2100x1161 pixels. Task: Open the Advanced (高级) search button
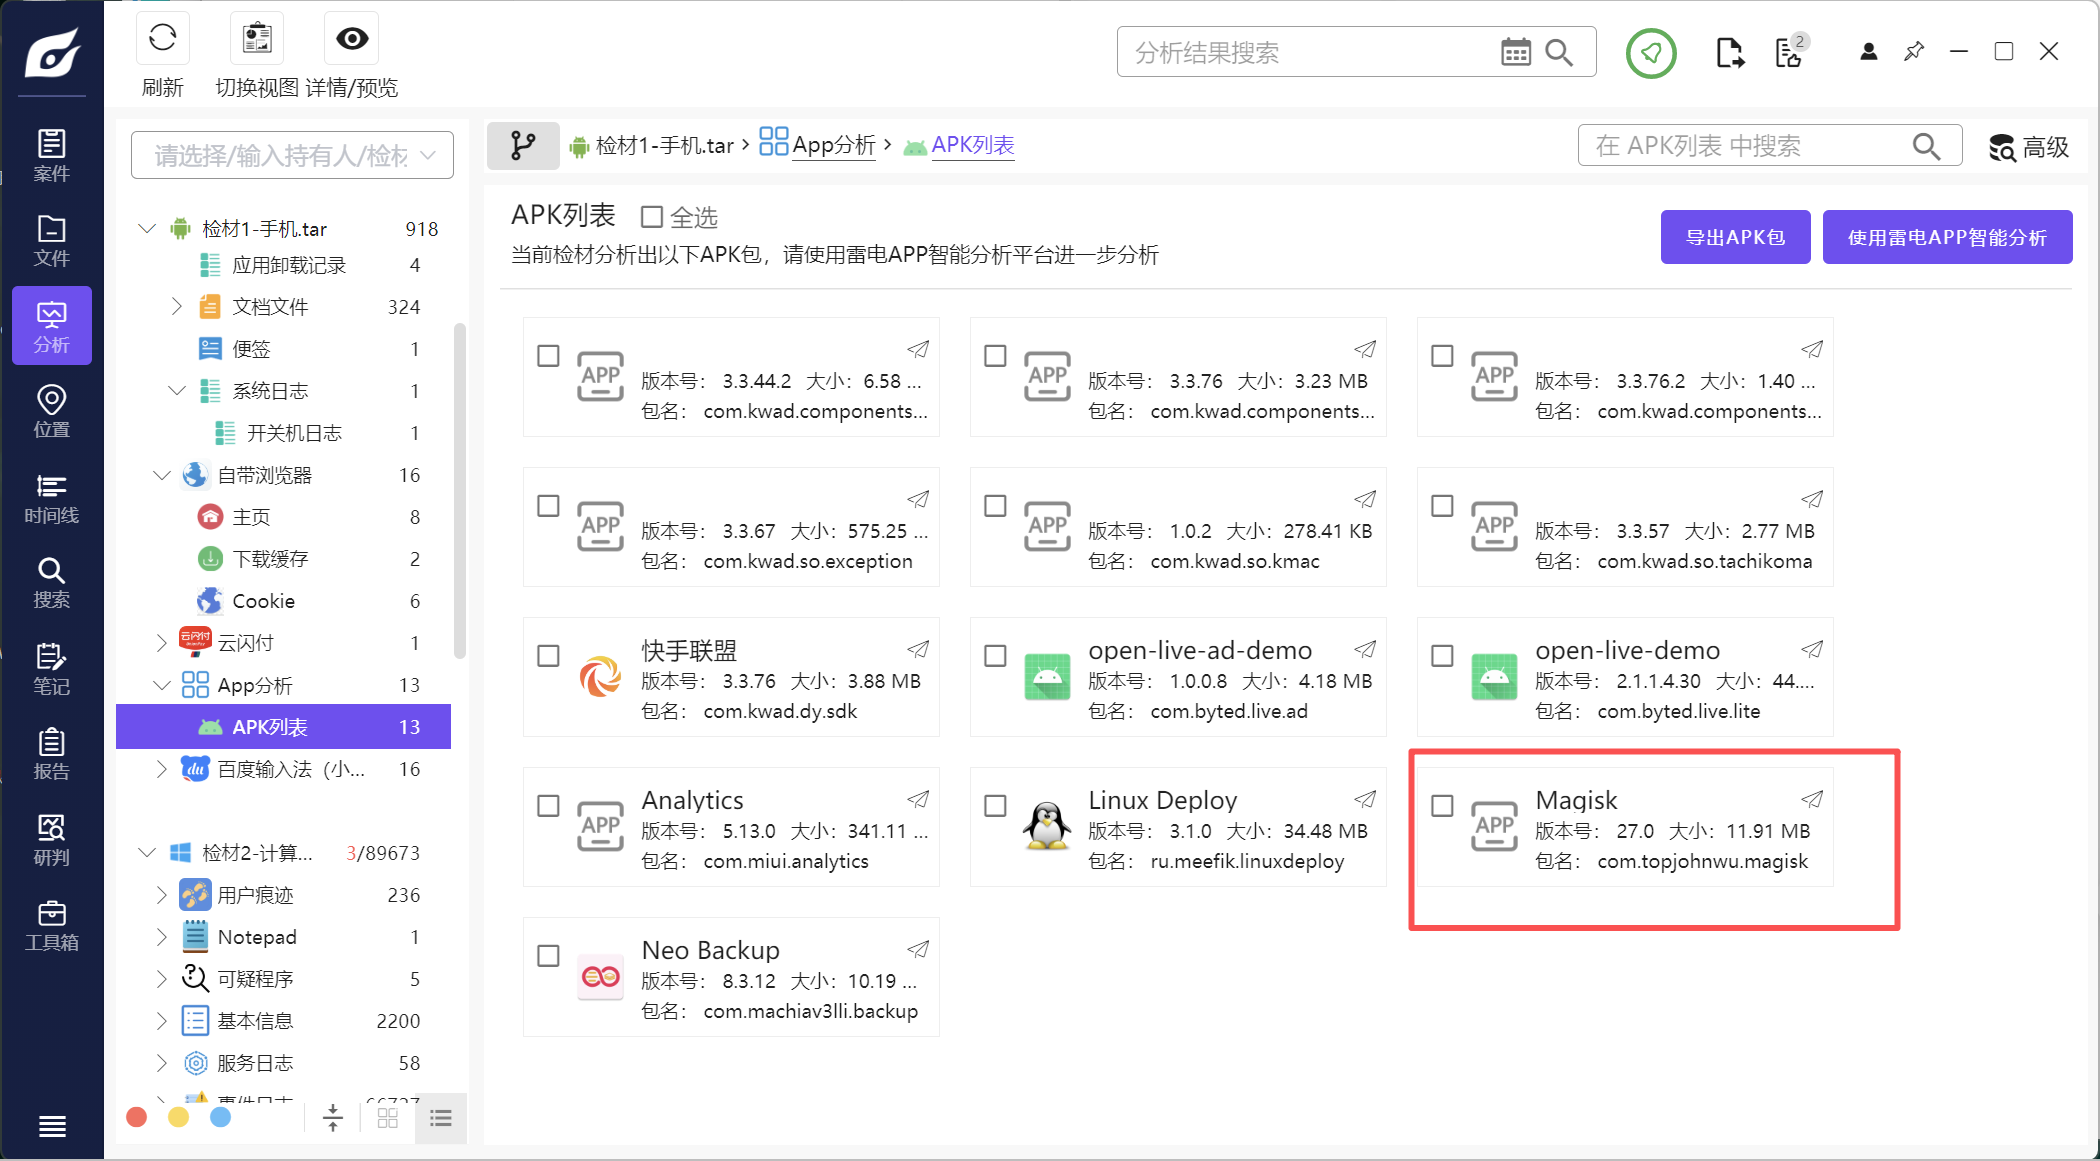tap(2028, 147)
